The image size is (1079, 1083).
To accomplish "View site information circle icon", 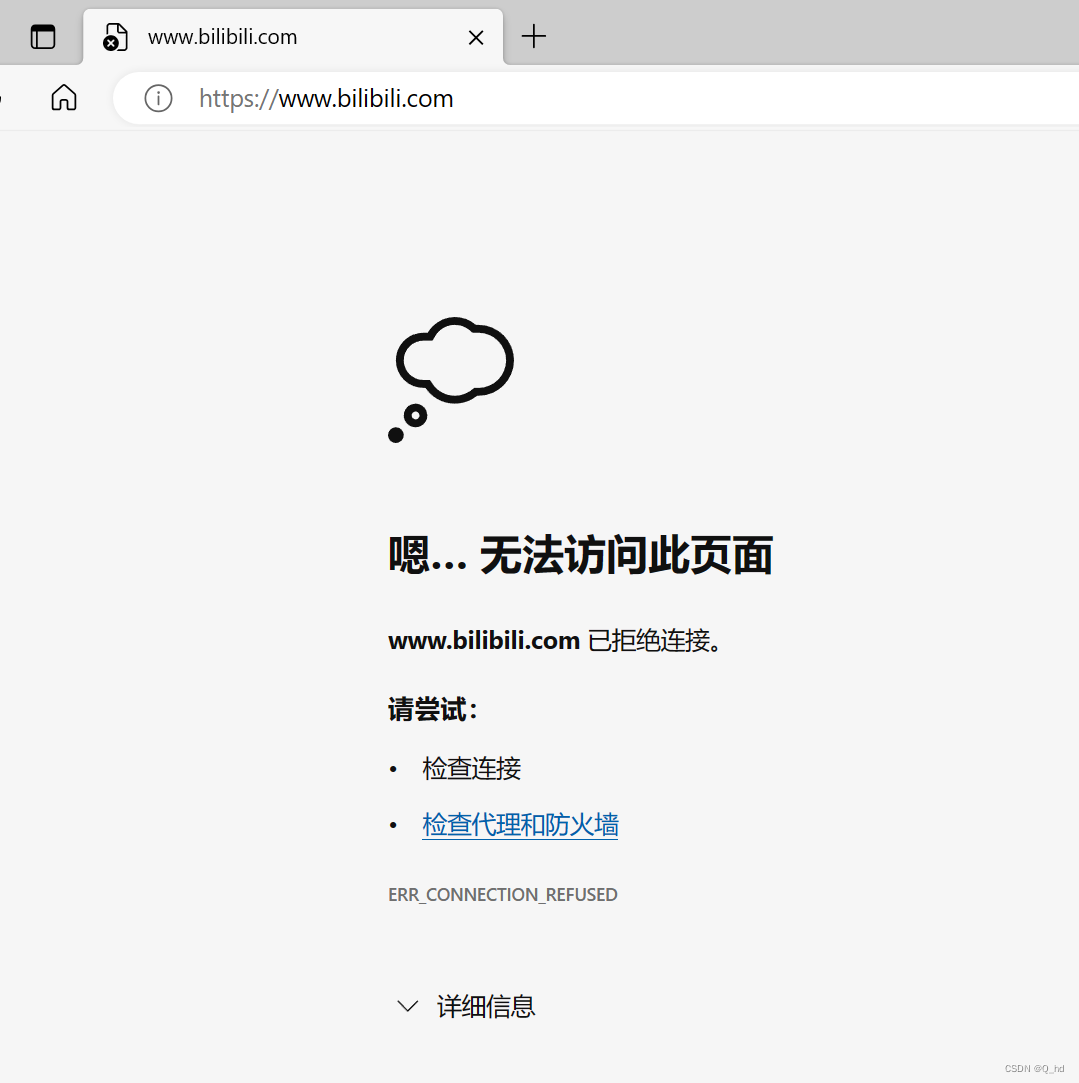I will 158,98.
